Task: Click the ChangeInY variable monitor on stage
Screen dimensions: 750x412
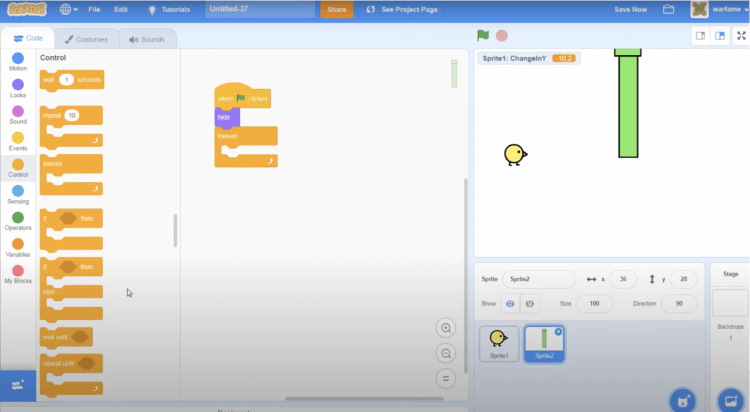Action: tap(529, 58)
